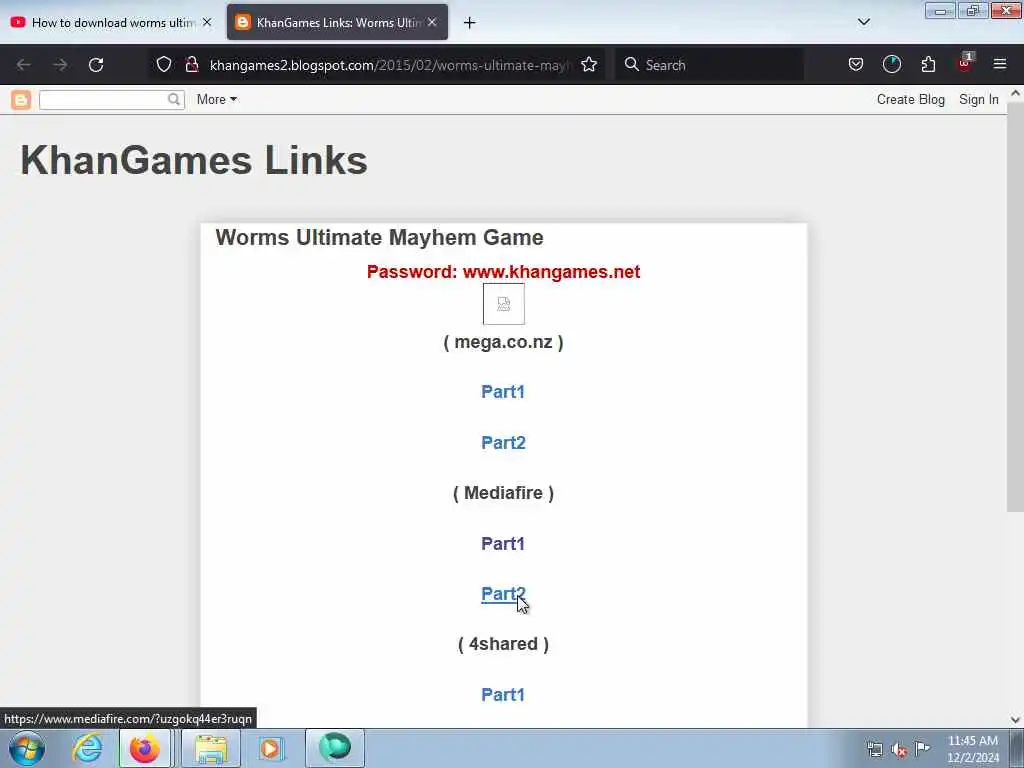The width and height of the screenshot is (1024, 768).
Task: Click the page vertical scrollbar thumb
Action: (x=1015, y=307)
